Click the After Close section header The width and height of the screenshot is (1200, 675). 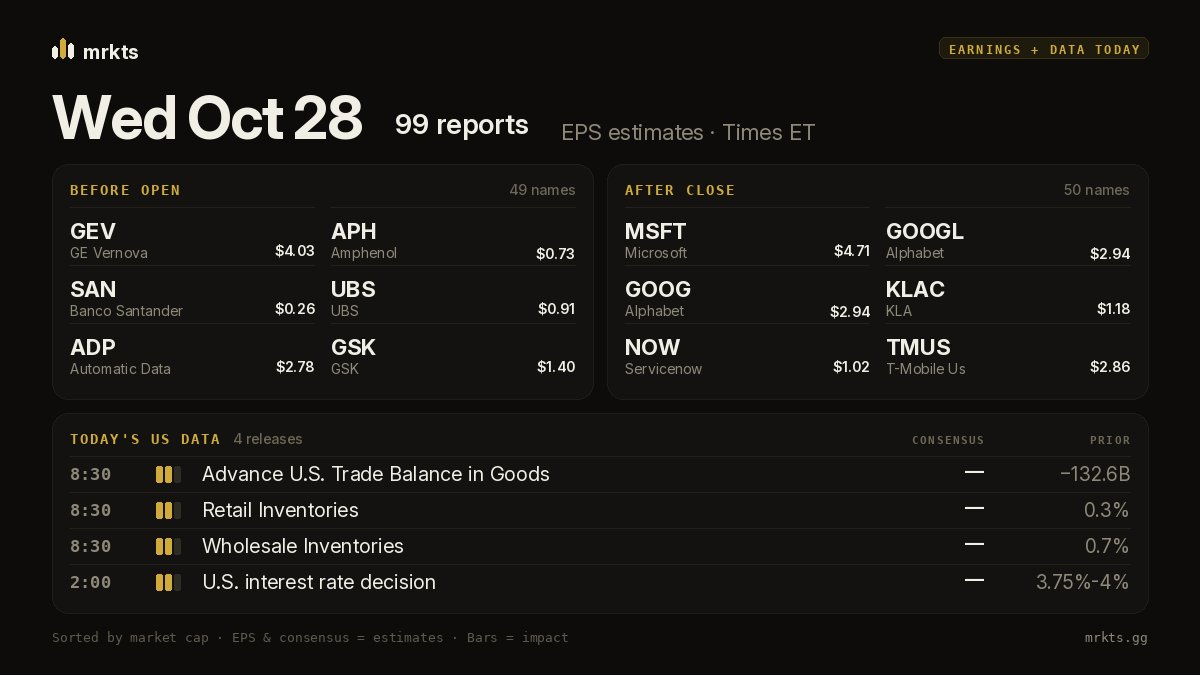click(680, 190)
